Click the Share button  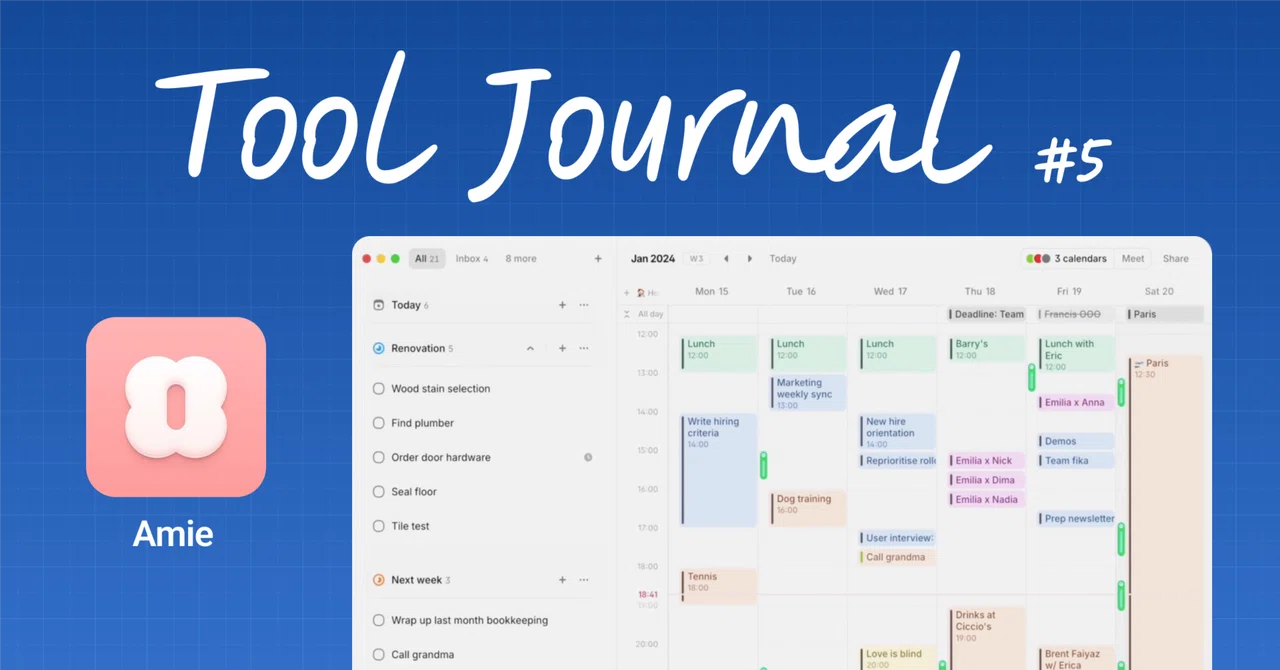1176,259
